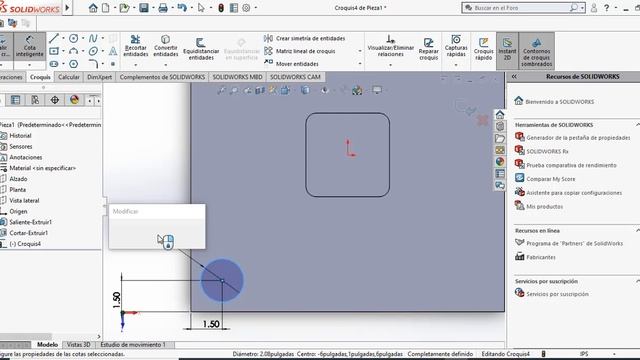This screenshot has height=360, width=640.
Task: Open the ConfigurationManager tab icon
Action: [x=35, y=100]
